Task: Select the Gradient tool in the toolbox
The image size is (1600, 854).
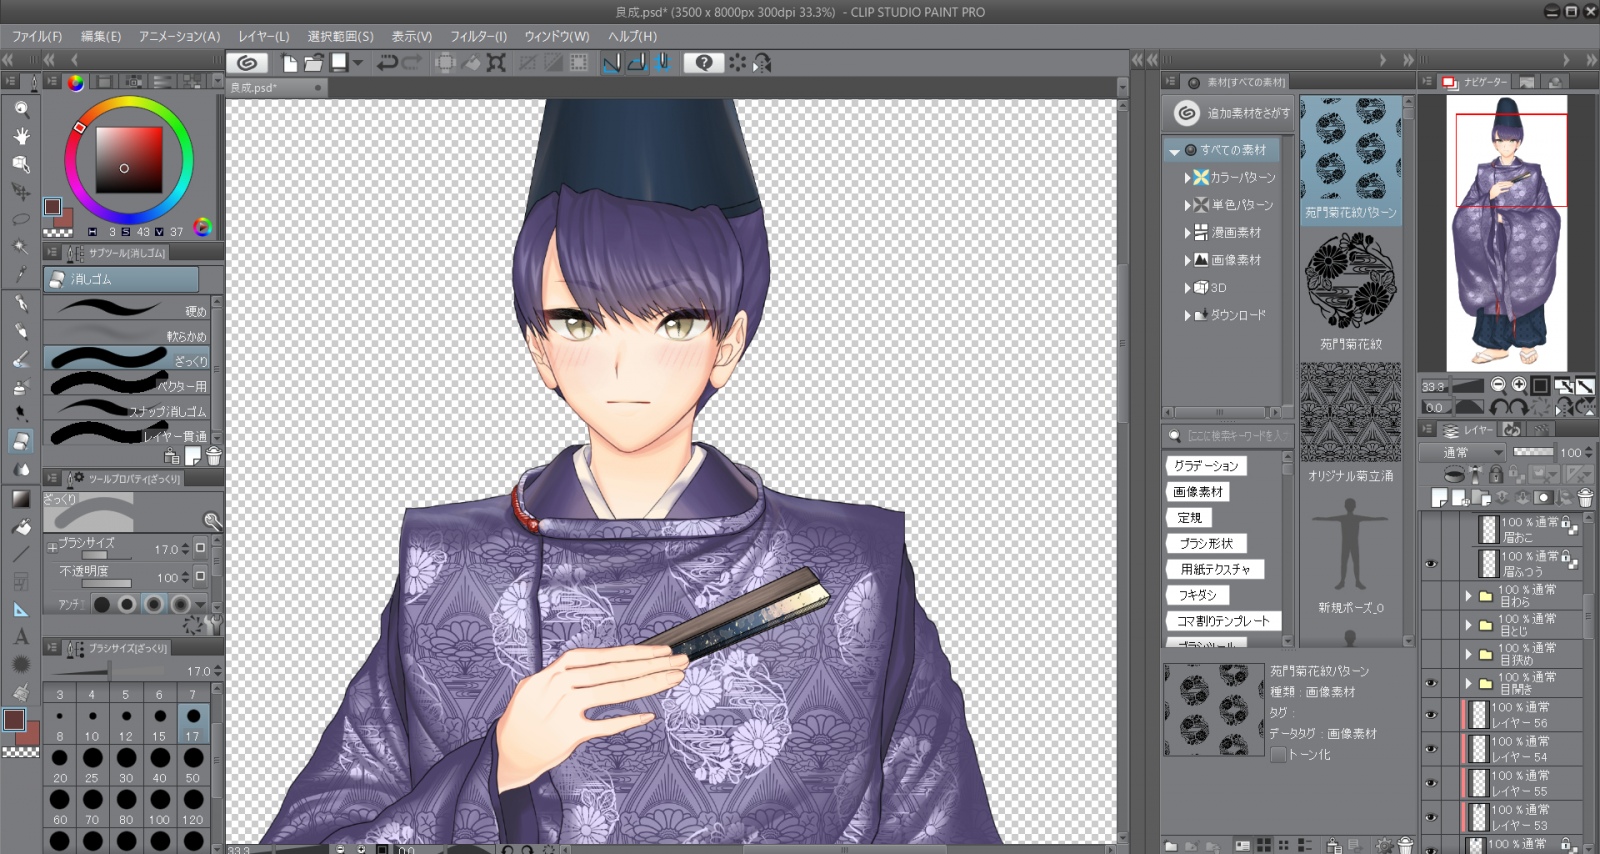Action: coord(21,498)
